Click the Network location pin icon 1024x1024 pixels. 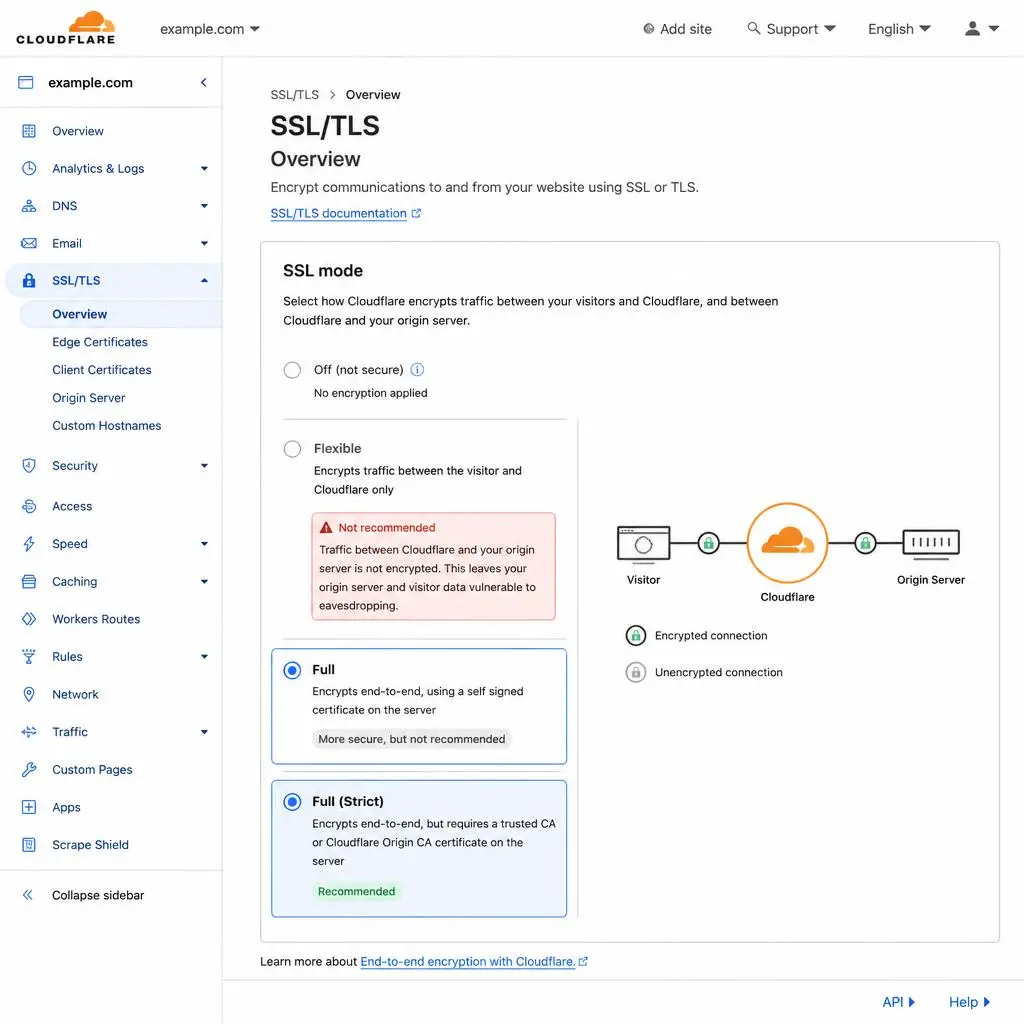pos(29,694)
